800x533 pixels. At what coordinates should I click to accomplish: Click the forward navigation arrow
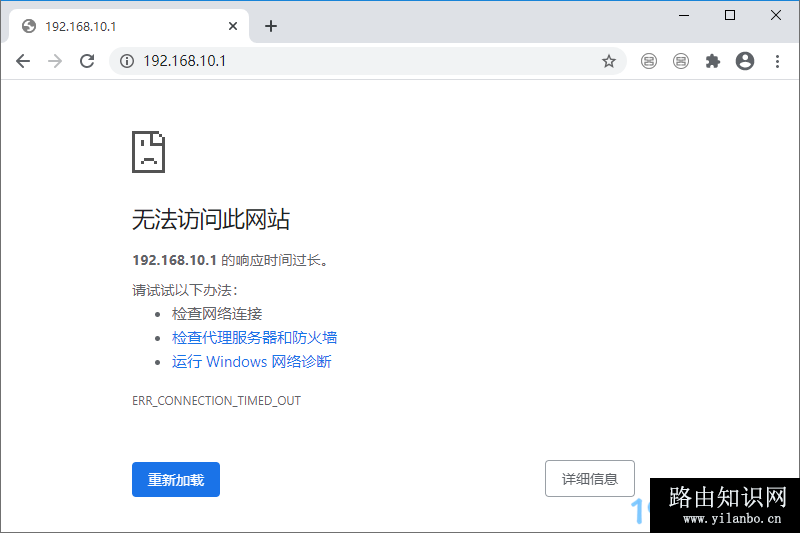[x=55, y=61]
